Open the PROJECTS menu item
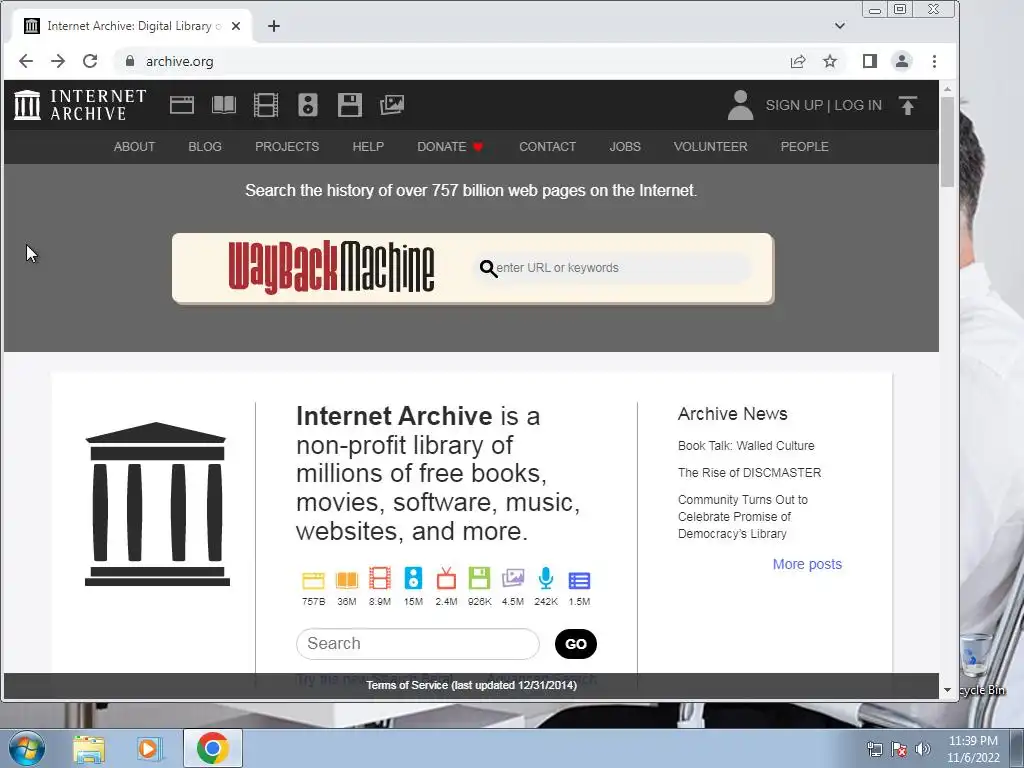This screenshot has height=768, width=1024. click(287, 147)
